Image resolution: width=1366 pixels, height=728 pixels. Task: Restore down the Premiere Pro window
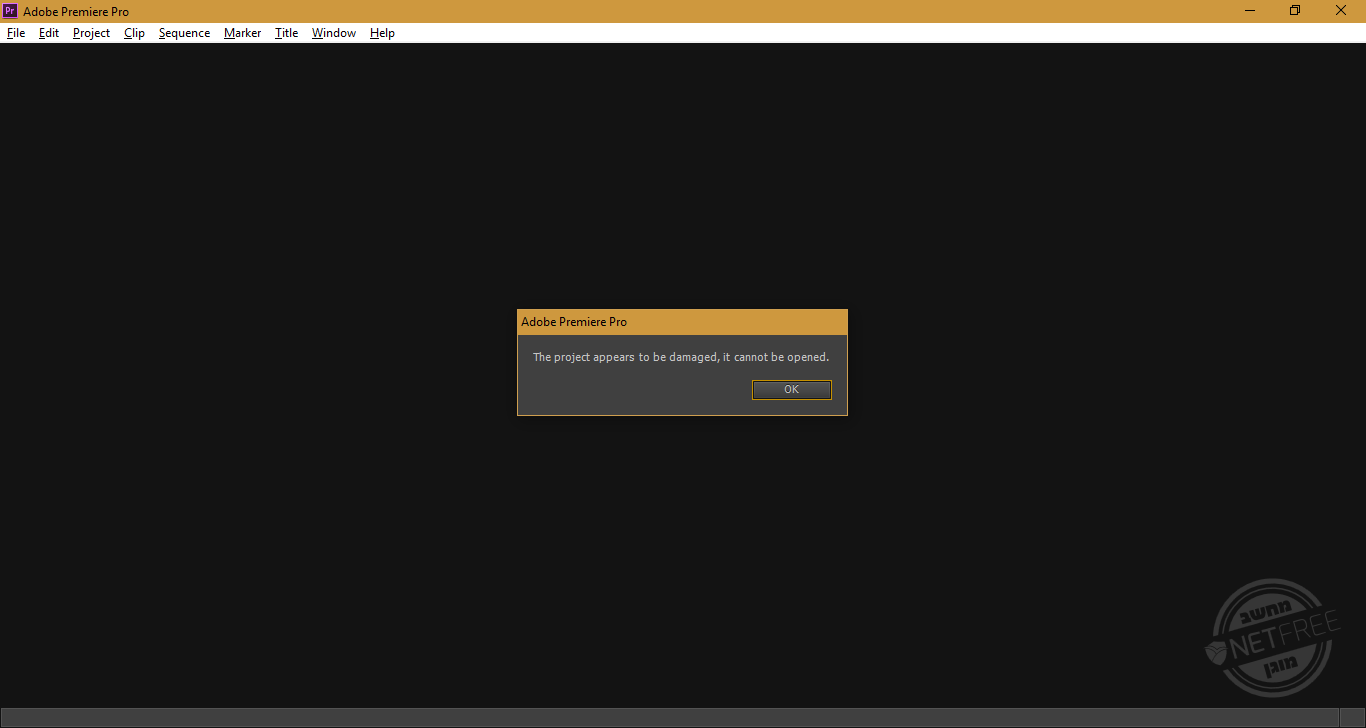pyautogui.click(x=1295, y=11)
